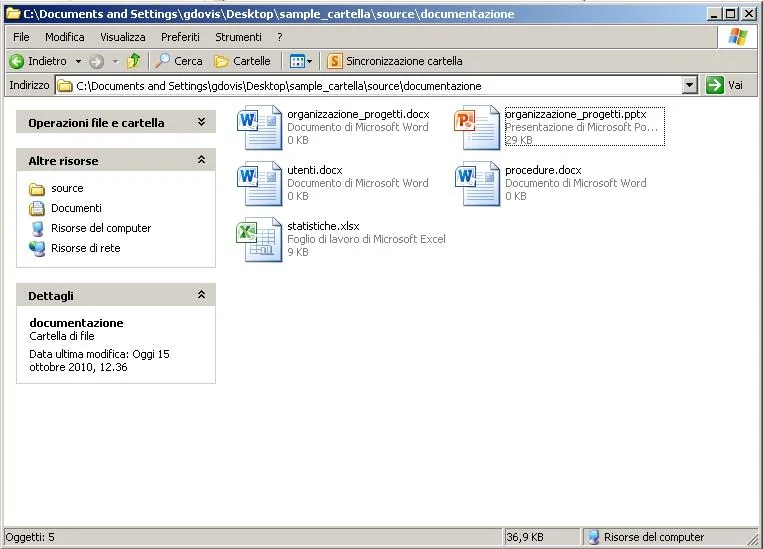Open the ? help menu
This screenshot has width=763, height=549.
[280, 37]
